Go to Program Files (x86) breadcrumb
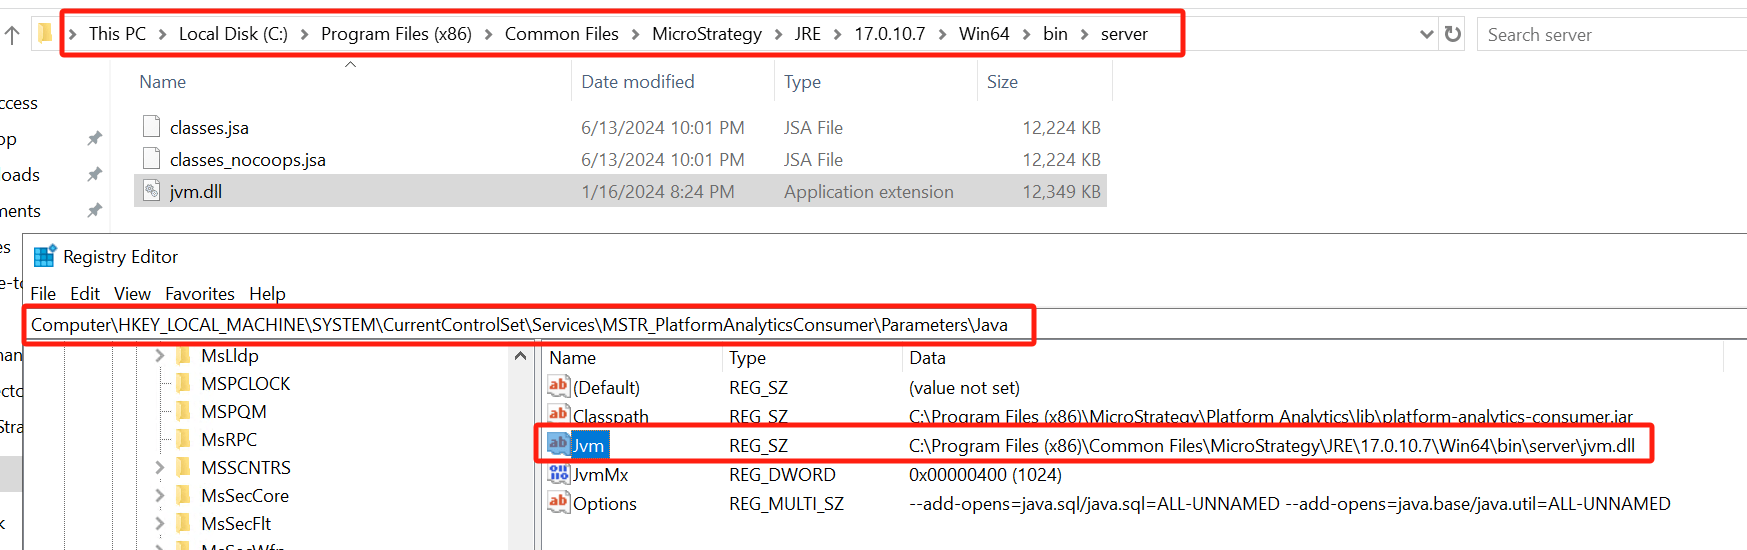The image size is (1747, 550). tap(396, 34)
